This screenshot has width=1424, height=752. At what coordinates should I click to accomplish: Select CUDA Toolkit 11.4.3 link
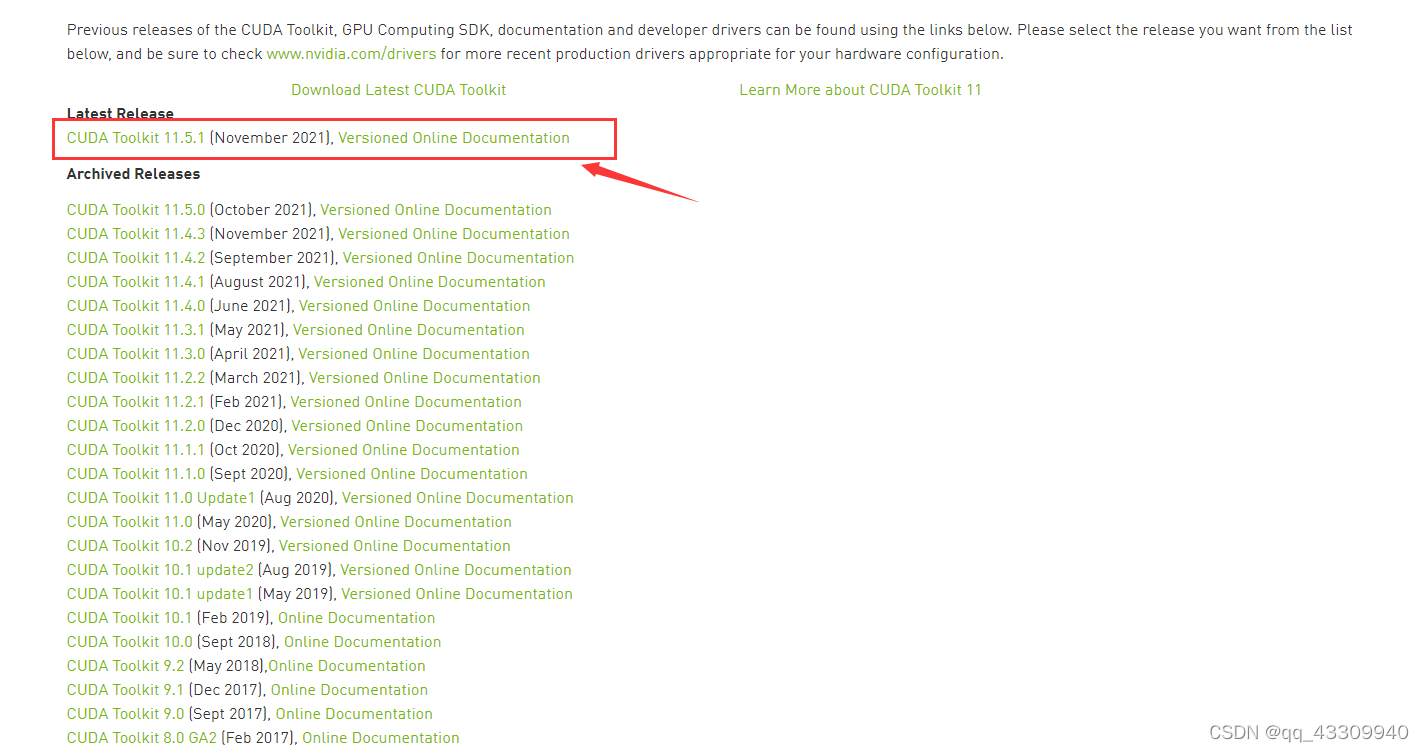pyautogui.click(x=135, y=234)
